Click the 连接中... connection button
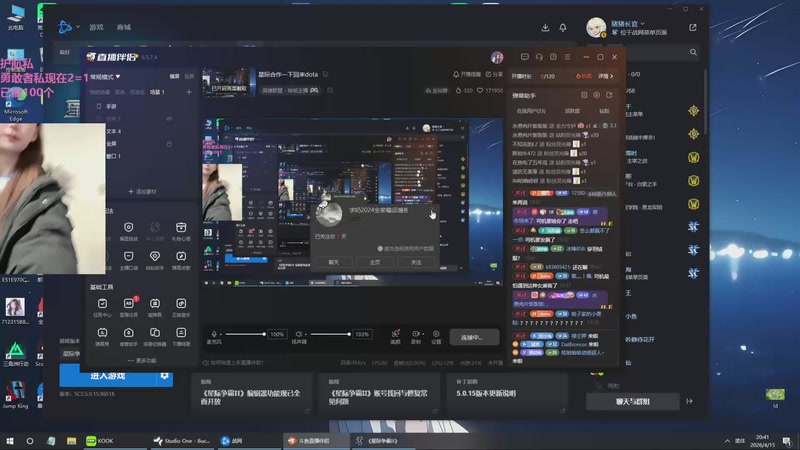800x450 pixels. 474,337
